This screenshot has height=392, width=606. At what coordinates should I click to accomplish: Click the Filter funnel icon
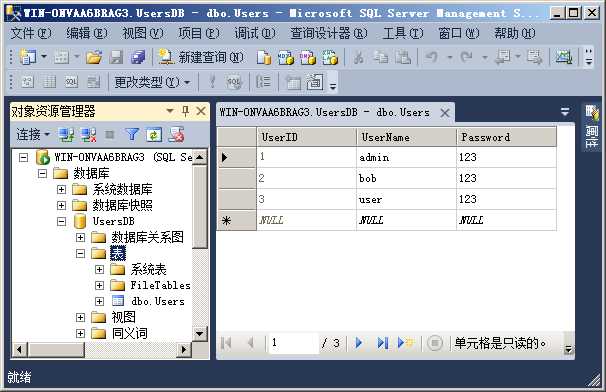click(x=132, y=135)
